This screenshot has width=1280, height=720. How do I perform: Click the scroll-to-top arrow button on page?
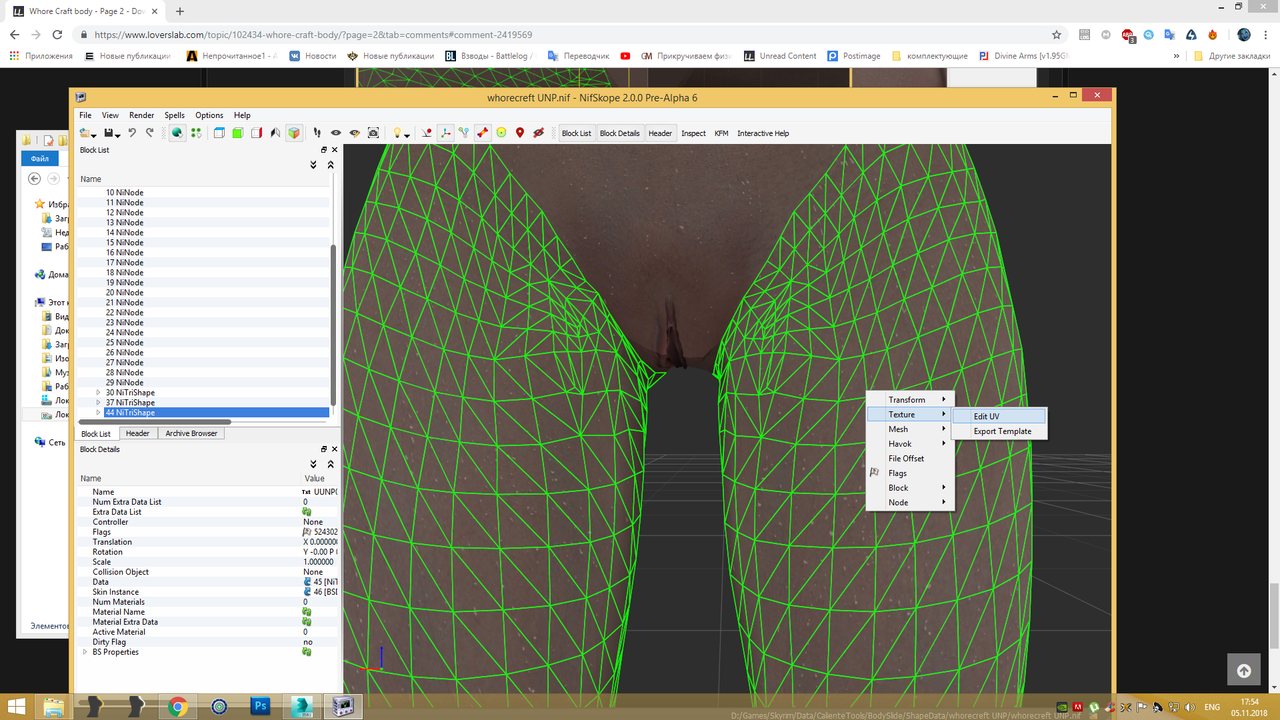coord(1243,671)
